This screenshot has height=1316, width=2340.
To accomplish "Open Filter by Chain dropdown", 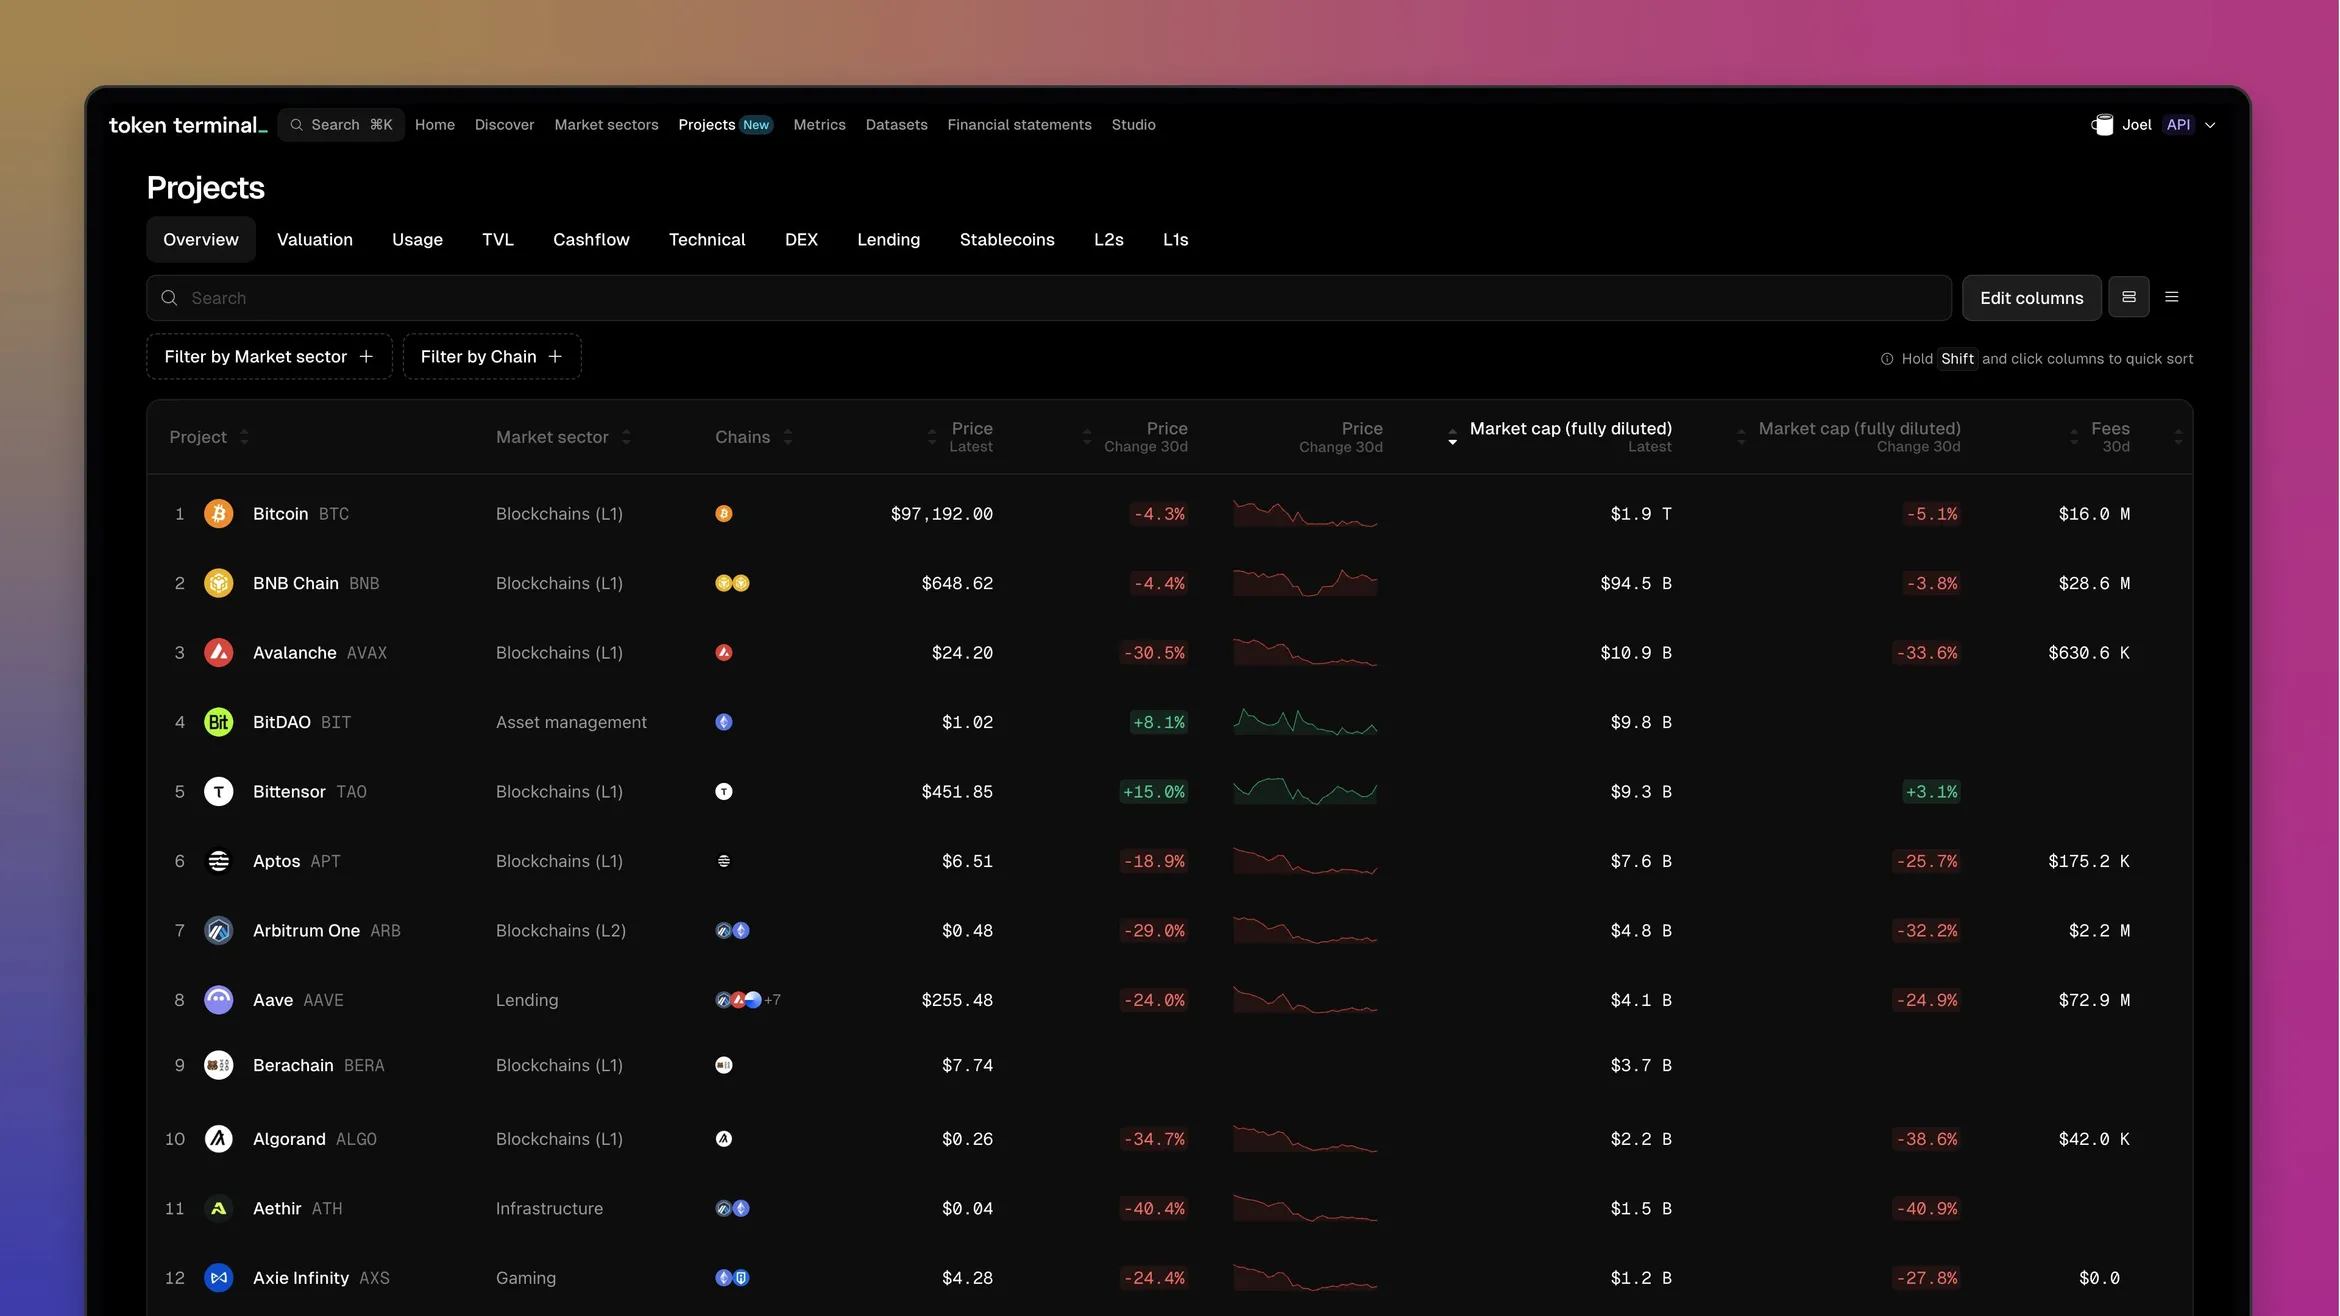I will 492,356.
